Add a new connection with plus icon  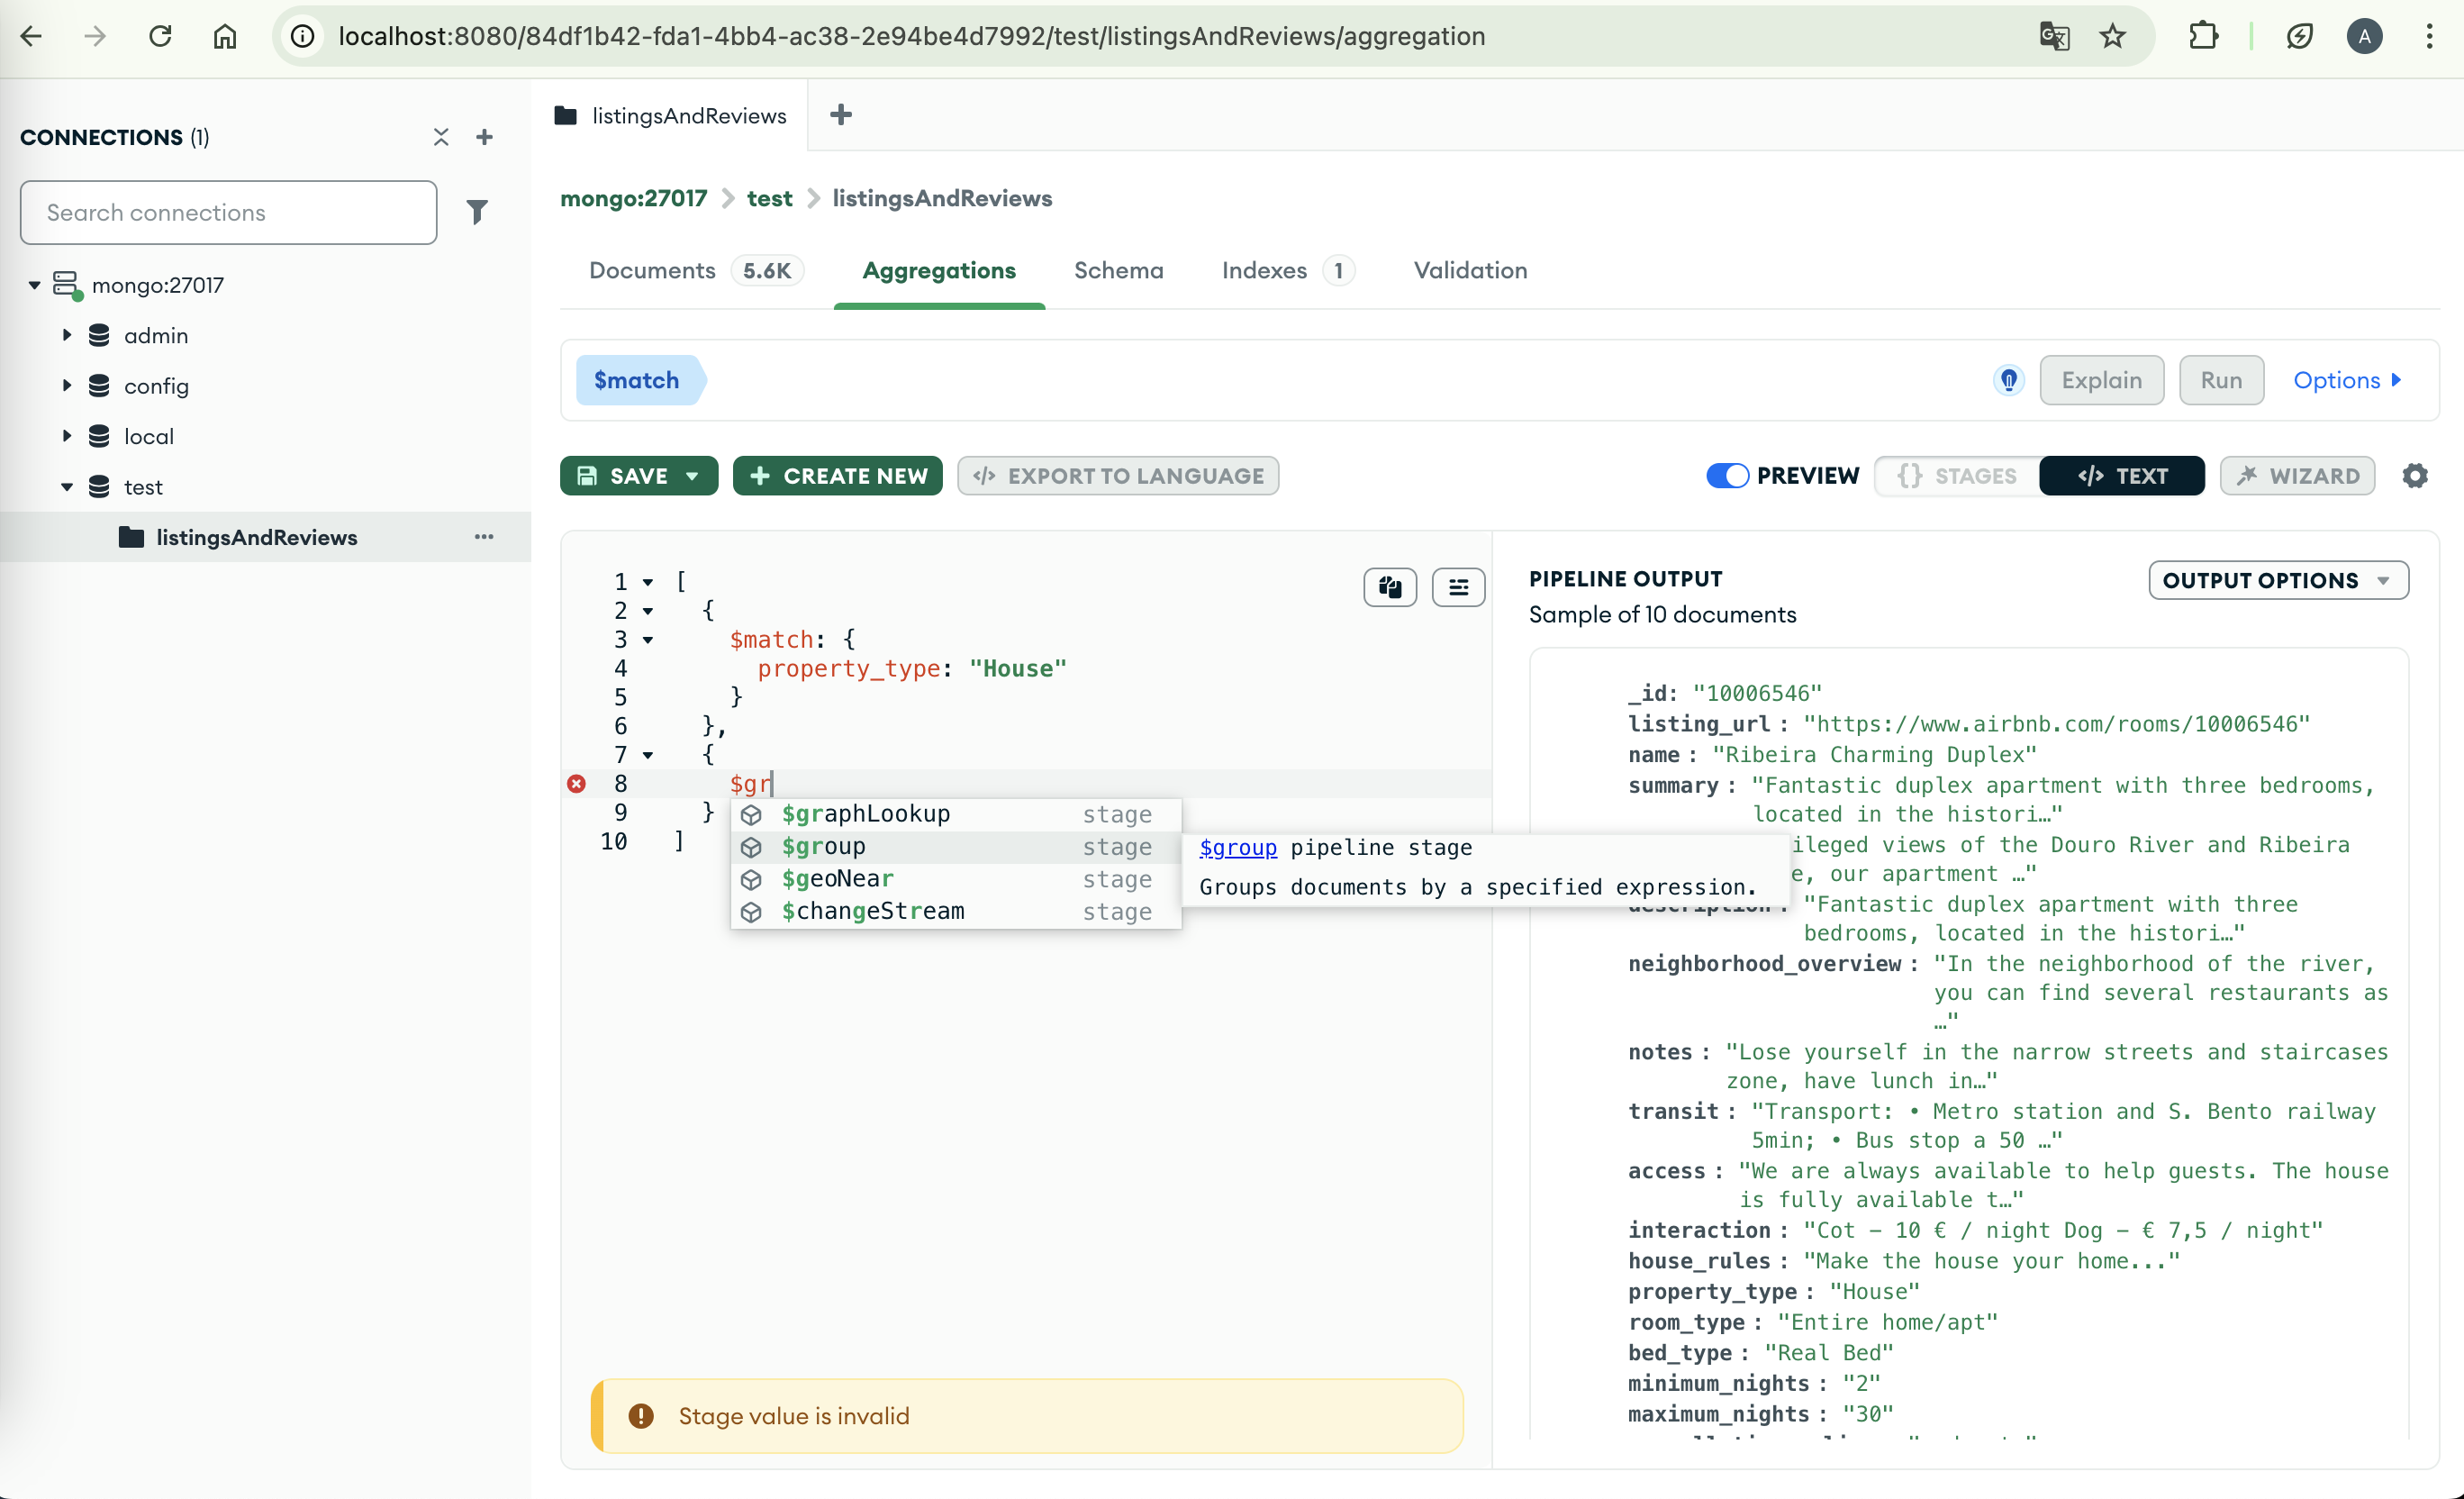tap(484, 137)
